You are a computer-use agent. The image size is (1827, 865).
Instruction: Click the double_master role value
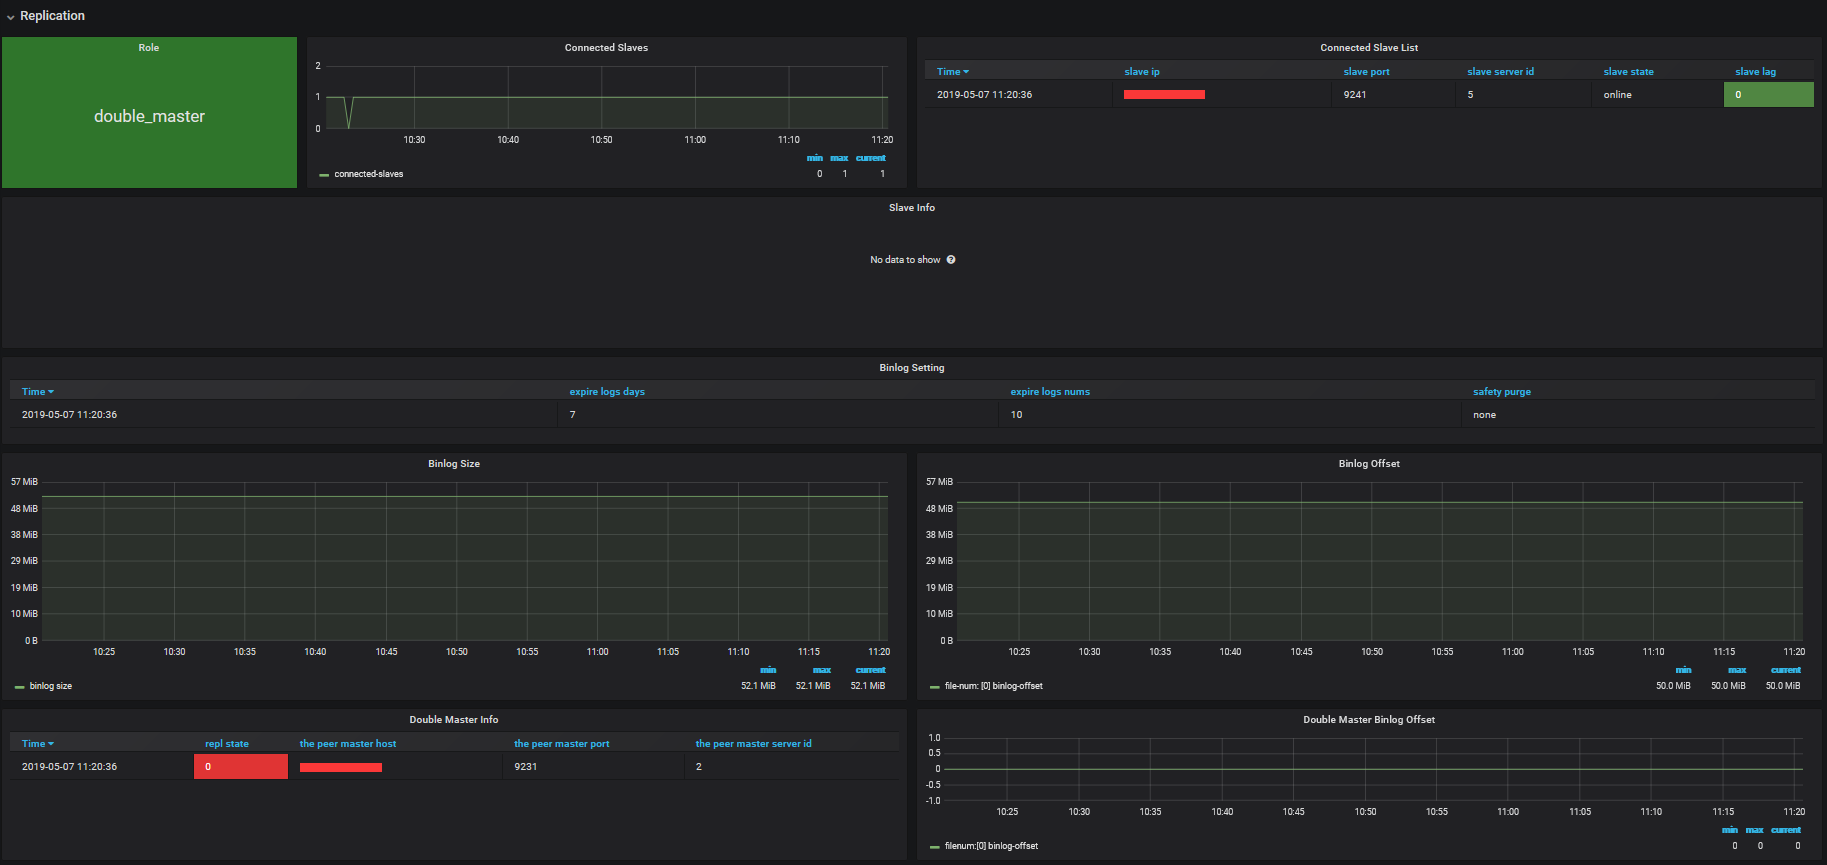coord(149,116)
